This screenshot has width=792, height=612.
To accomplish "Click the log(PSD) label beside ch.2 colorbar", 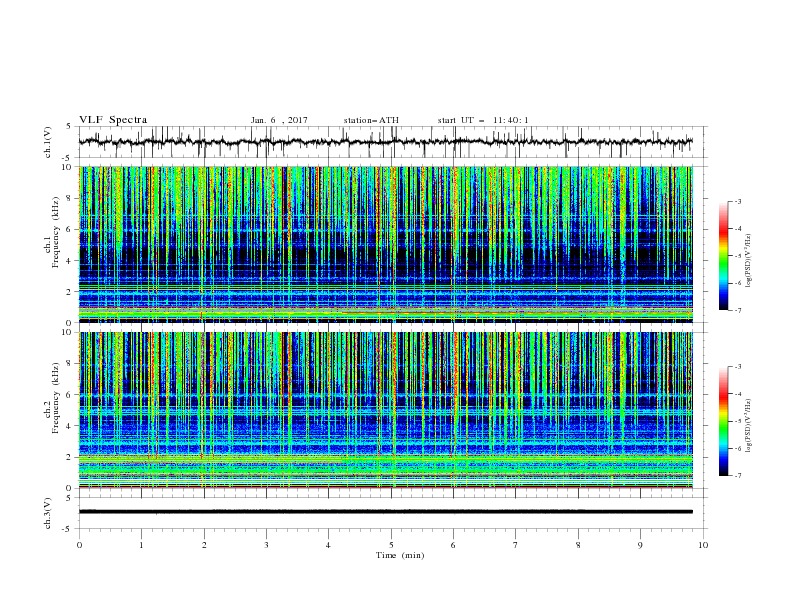I will 749,426.
